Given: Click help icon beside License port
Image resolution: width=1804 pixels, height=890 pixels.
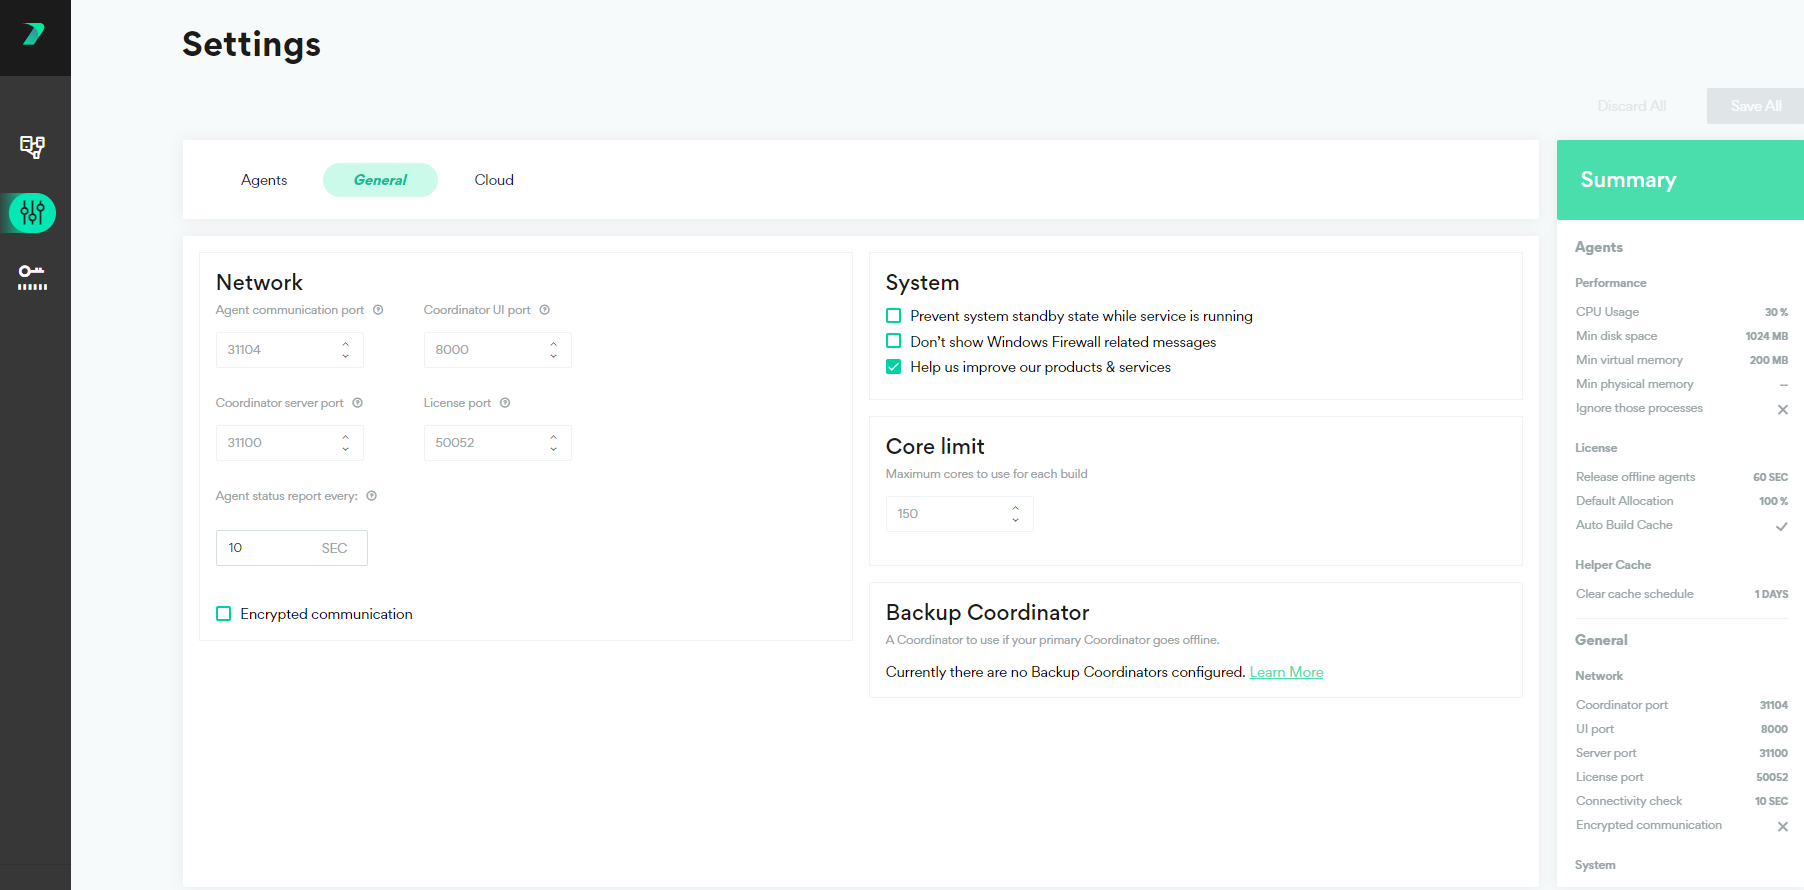Looking at the screenshot, I should (x=505, y=403).
